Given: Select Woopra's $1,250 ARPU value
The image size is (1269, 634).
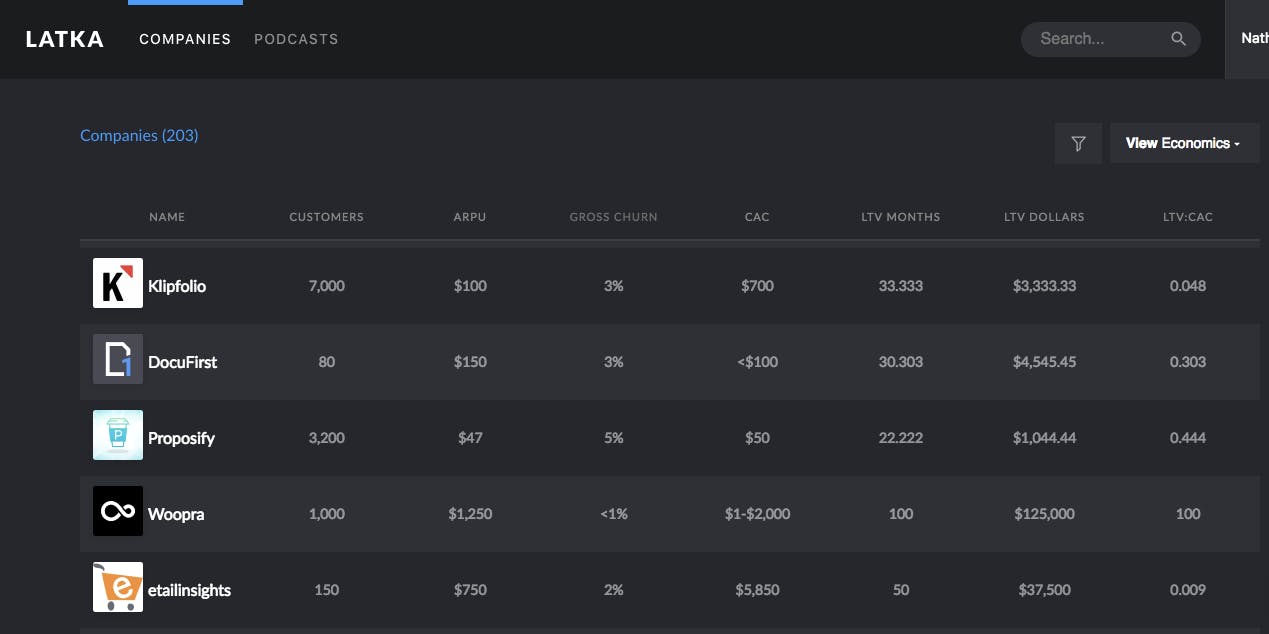Looking at the screenshot, I should click(x=470, y=514).
